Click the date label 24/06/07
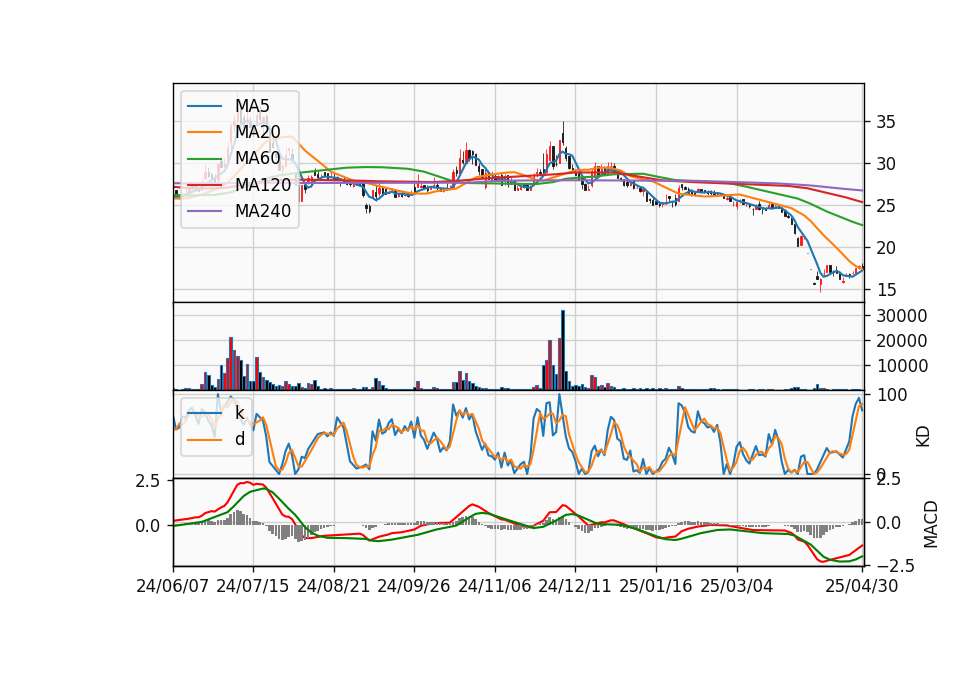This screenshot has height=690, width=960. [173, 586]
